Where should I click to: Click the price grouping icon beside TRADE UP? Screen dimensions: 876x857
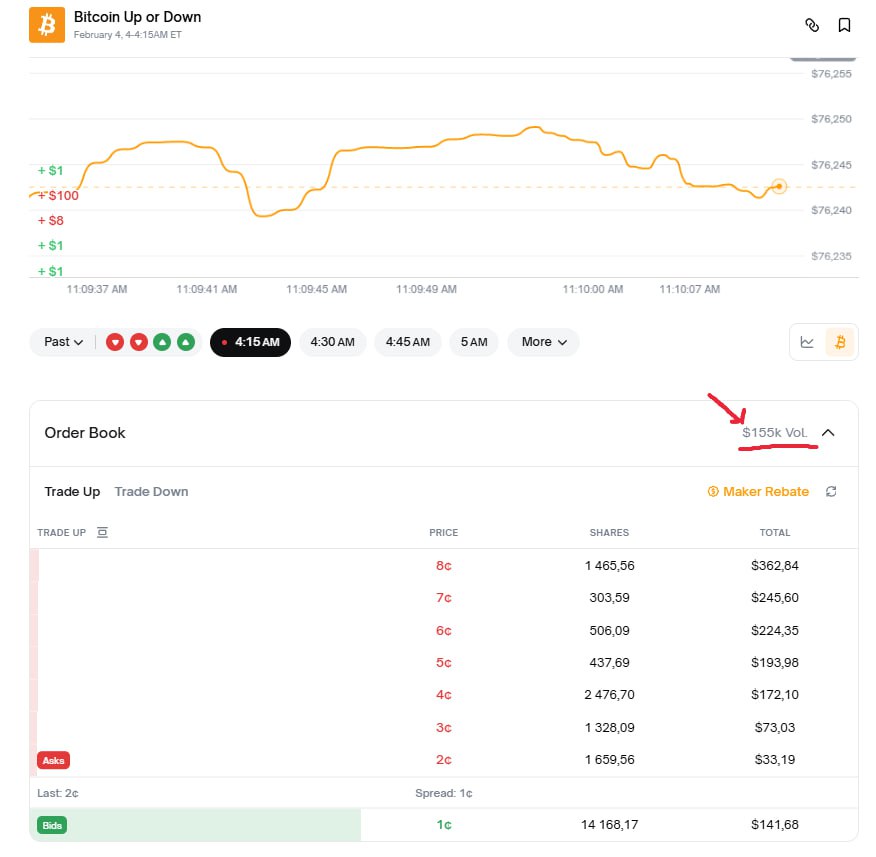point(102,532)
